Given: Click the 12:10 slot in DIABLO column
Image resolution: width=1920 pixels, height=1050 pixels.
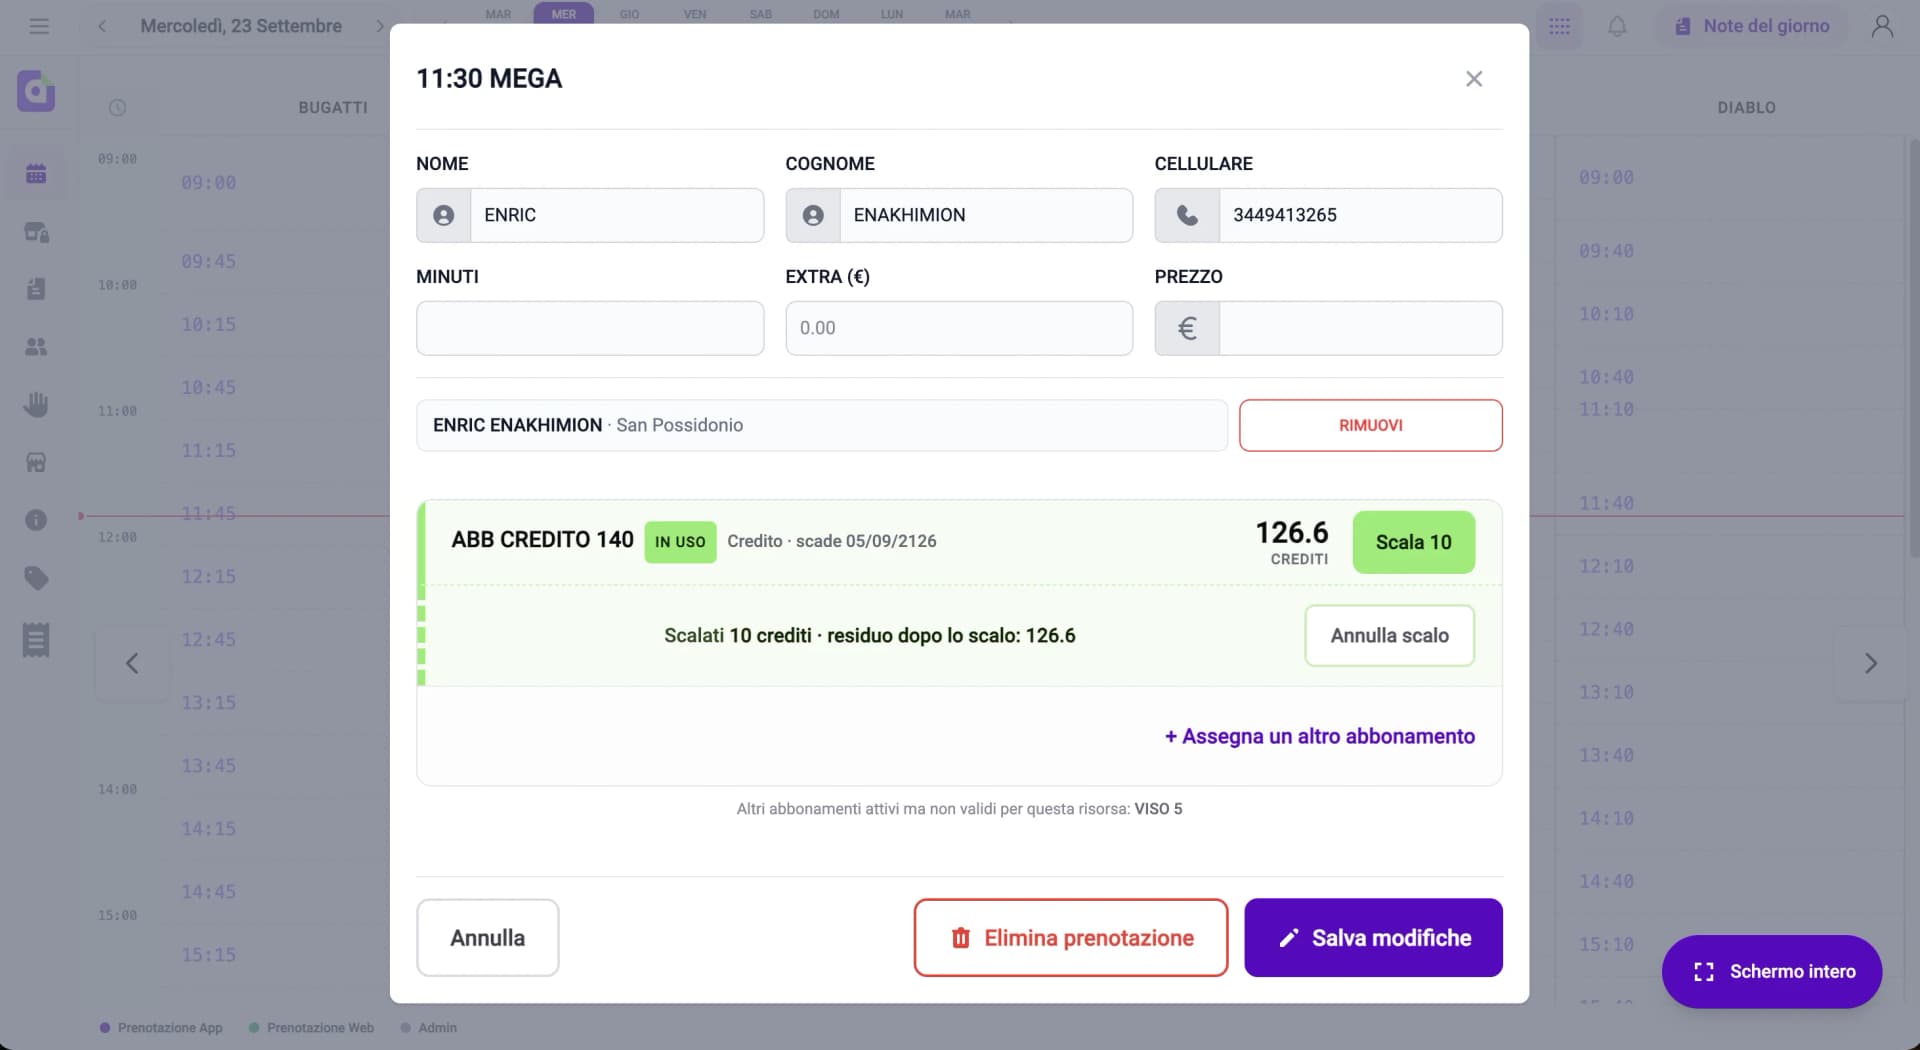Looking at the screenshot, I should point(1606,566).
